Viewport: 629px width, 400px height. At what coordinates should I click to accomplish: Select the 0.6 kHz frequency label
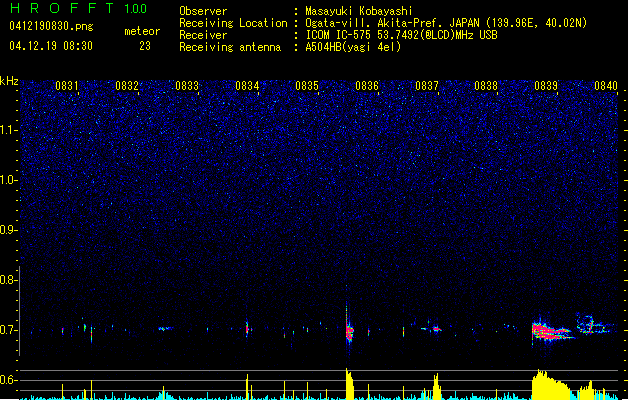(x=8, y=380)
